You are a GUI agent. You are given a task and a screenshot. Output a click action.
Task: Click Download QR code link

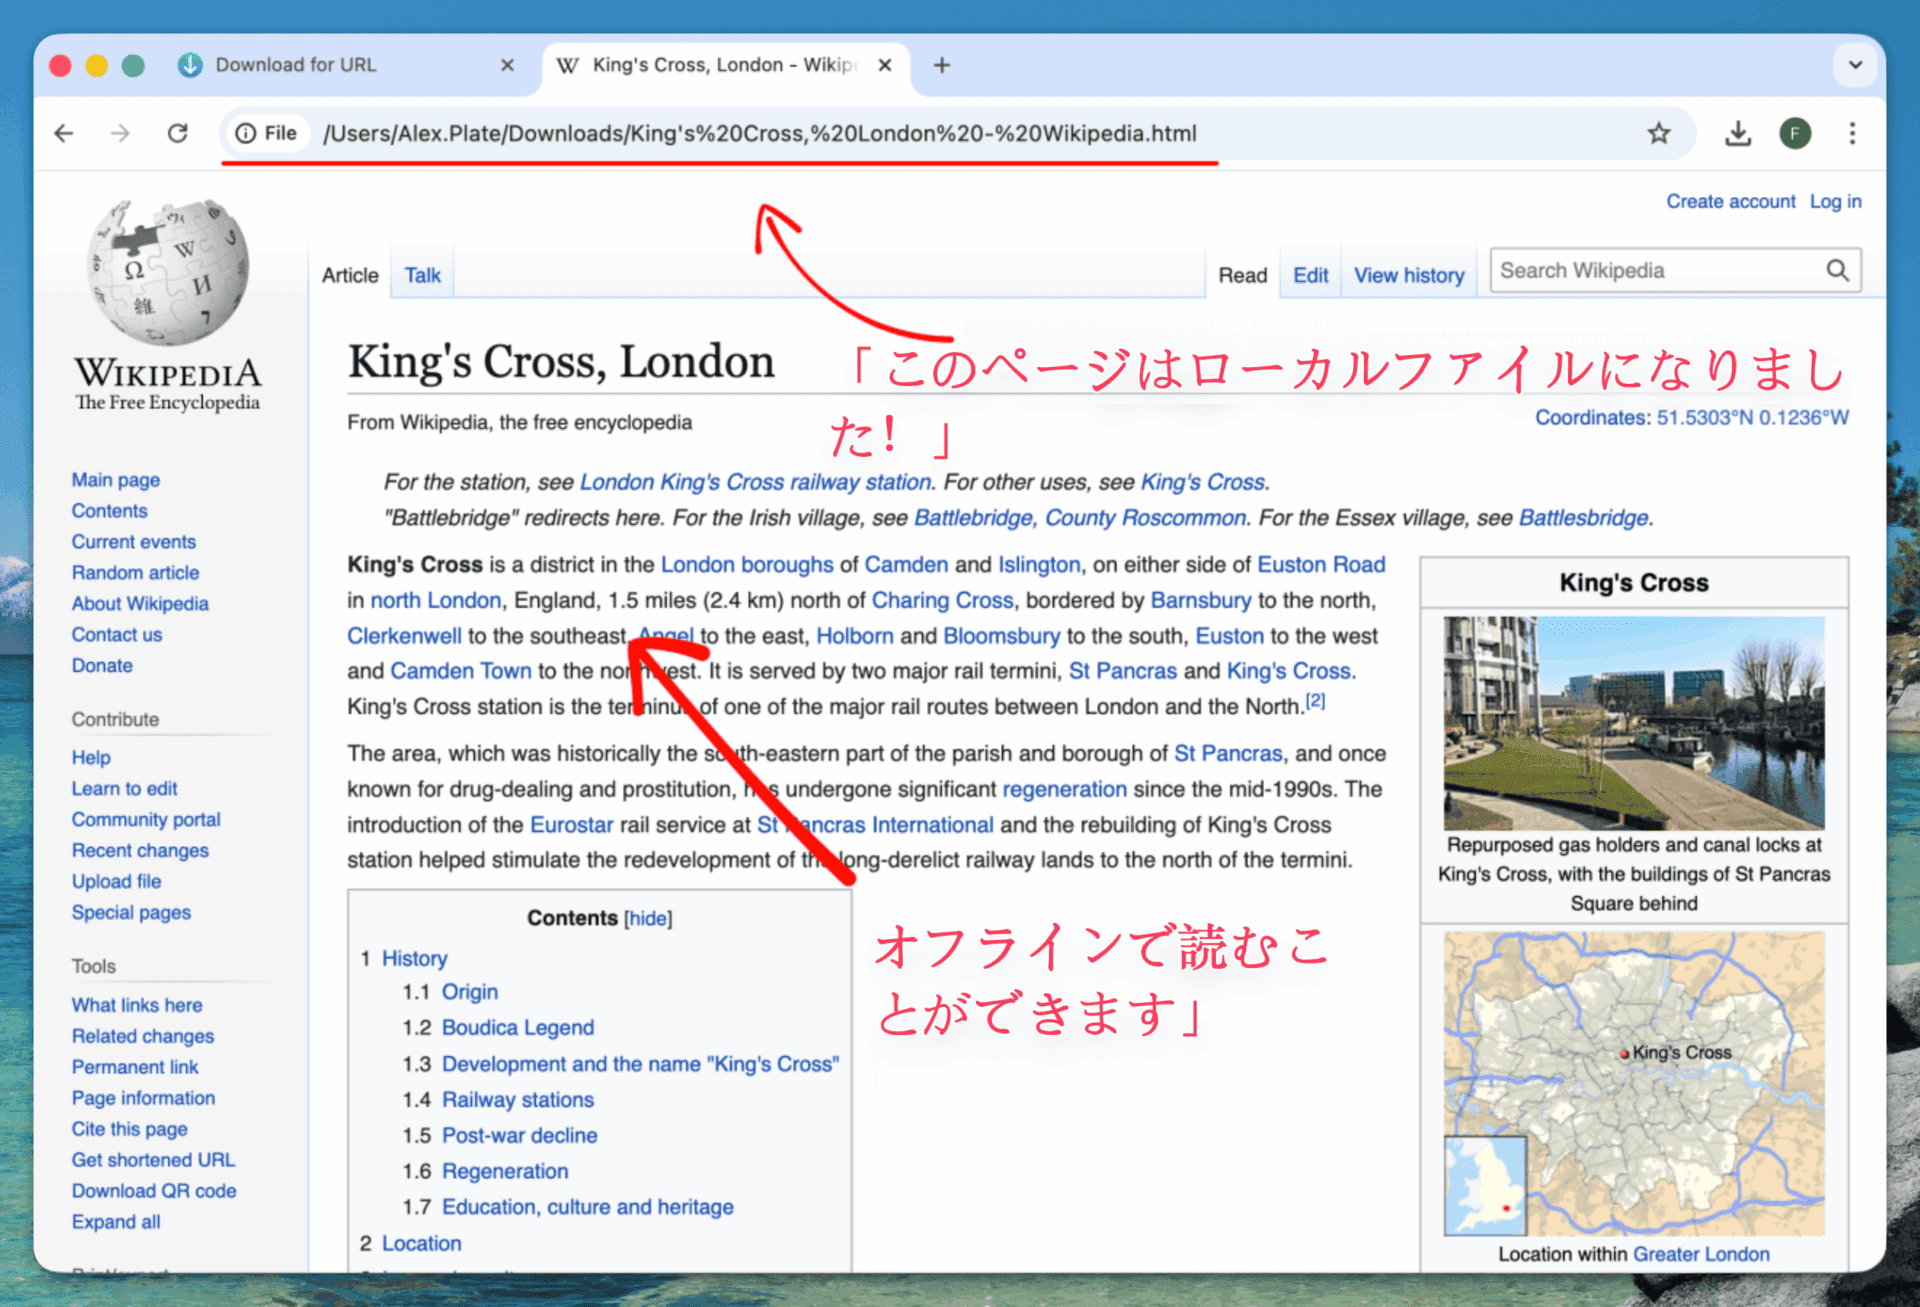click(154, 1191)
